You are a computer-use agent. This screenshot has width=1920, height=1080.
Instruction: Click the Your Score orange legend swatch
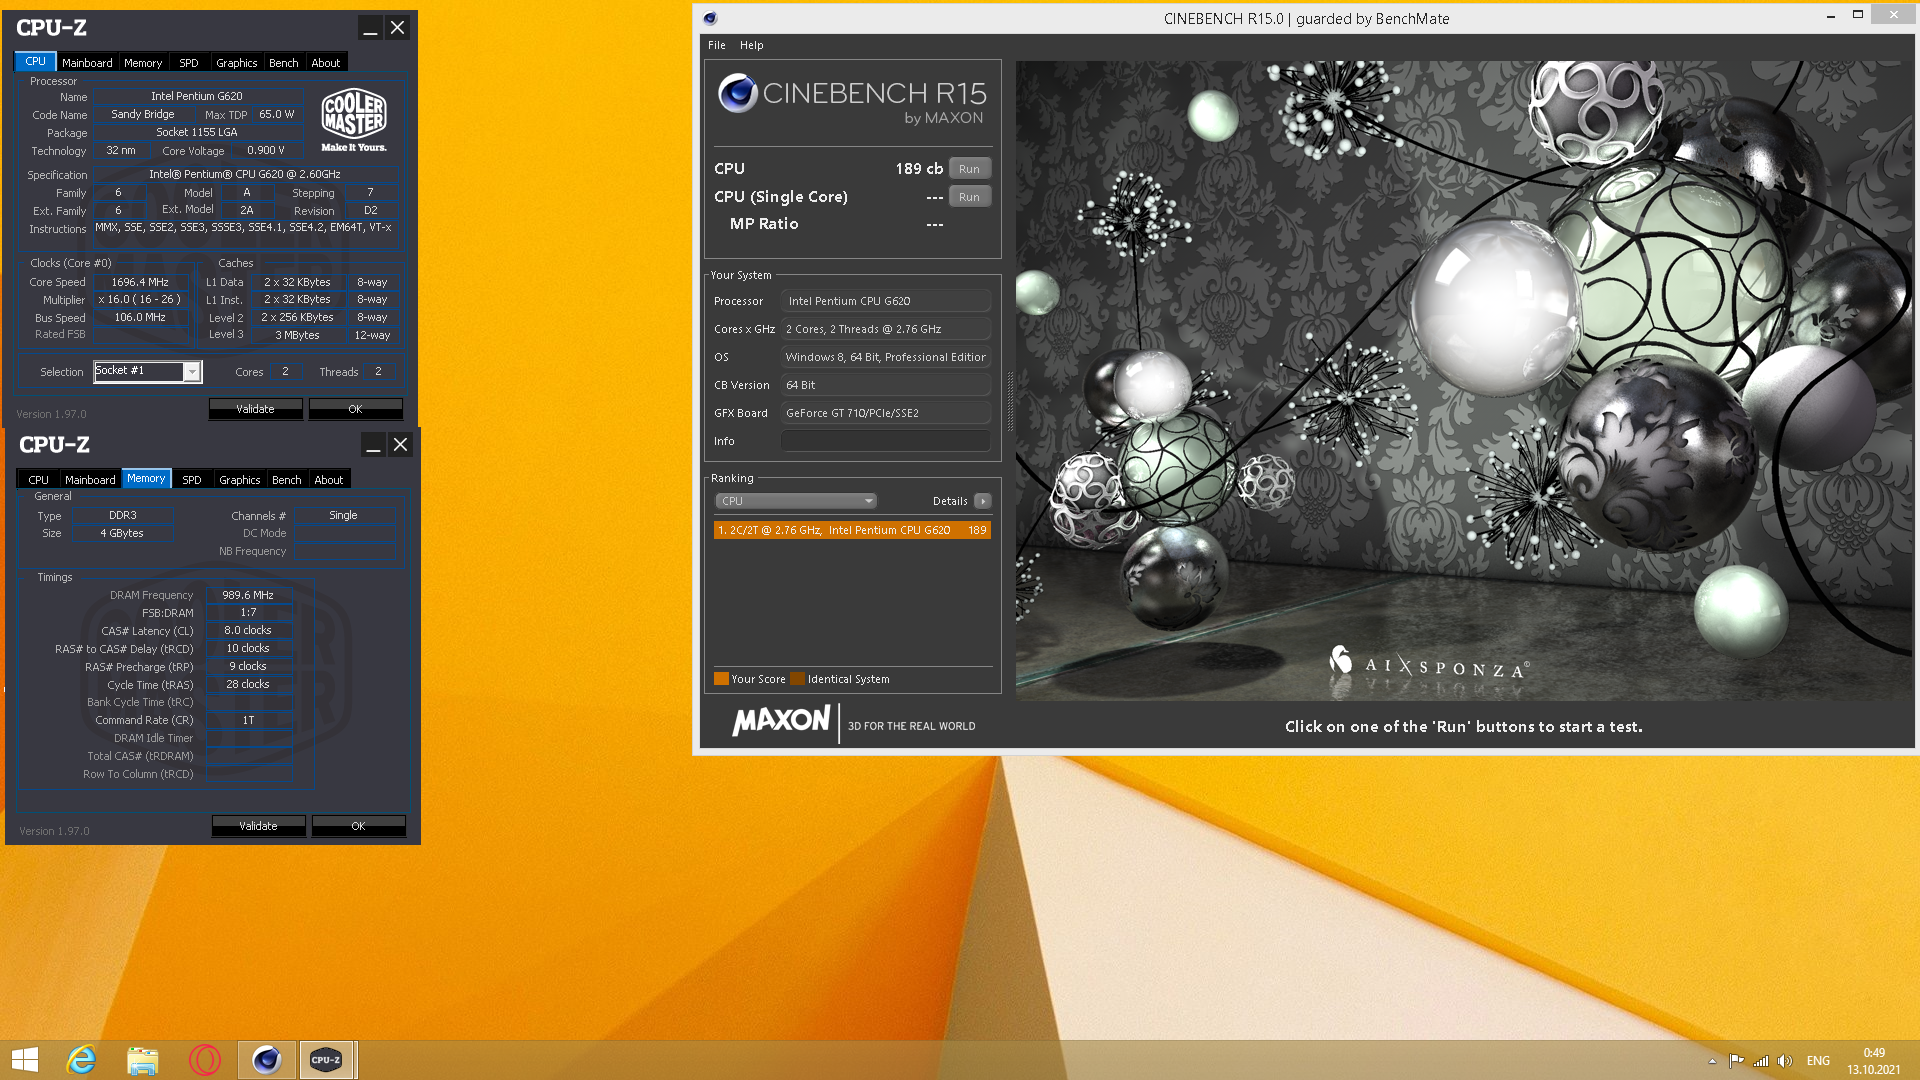pos(721,679)
